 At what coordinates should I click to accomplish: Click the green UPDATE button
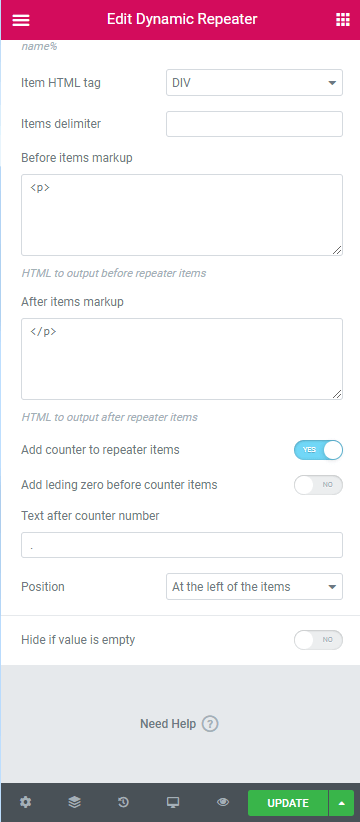tap(288, 803)
